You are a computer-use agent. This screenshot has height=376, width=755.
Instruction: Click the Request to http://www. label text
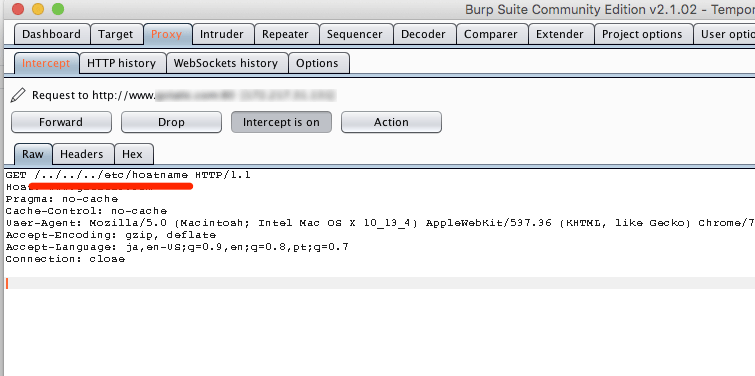click(x=93, y=95)
